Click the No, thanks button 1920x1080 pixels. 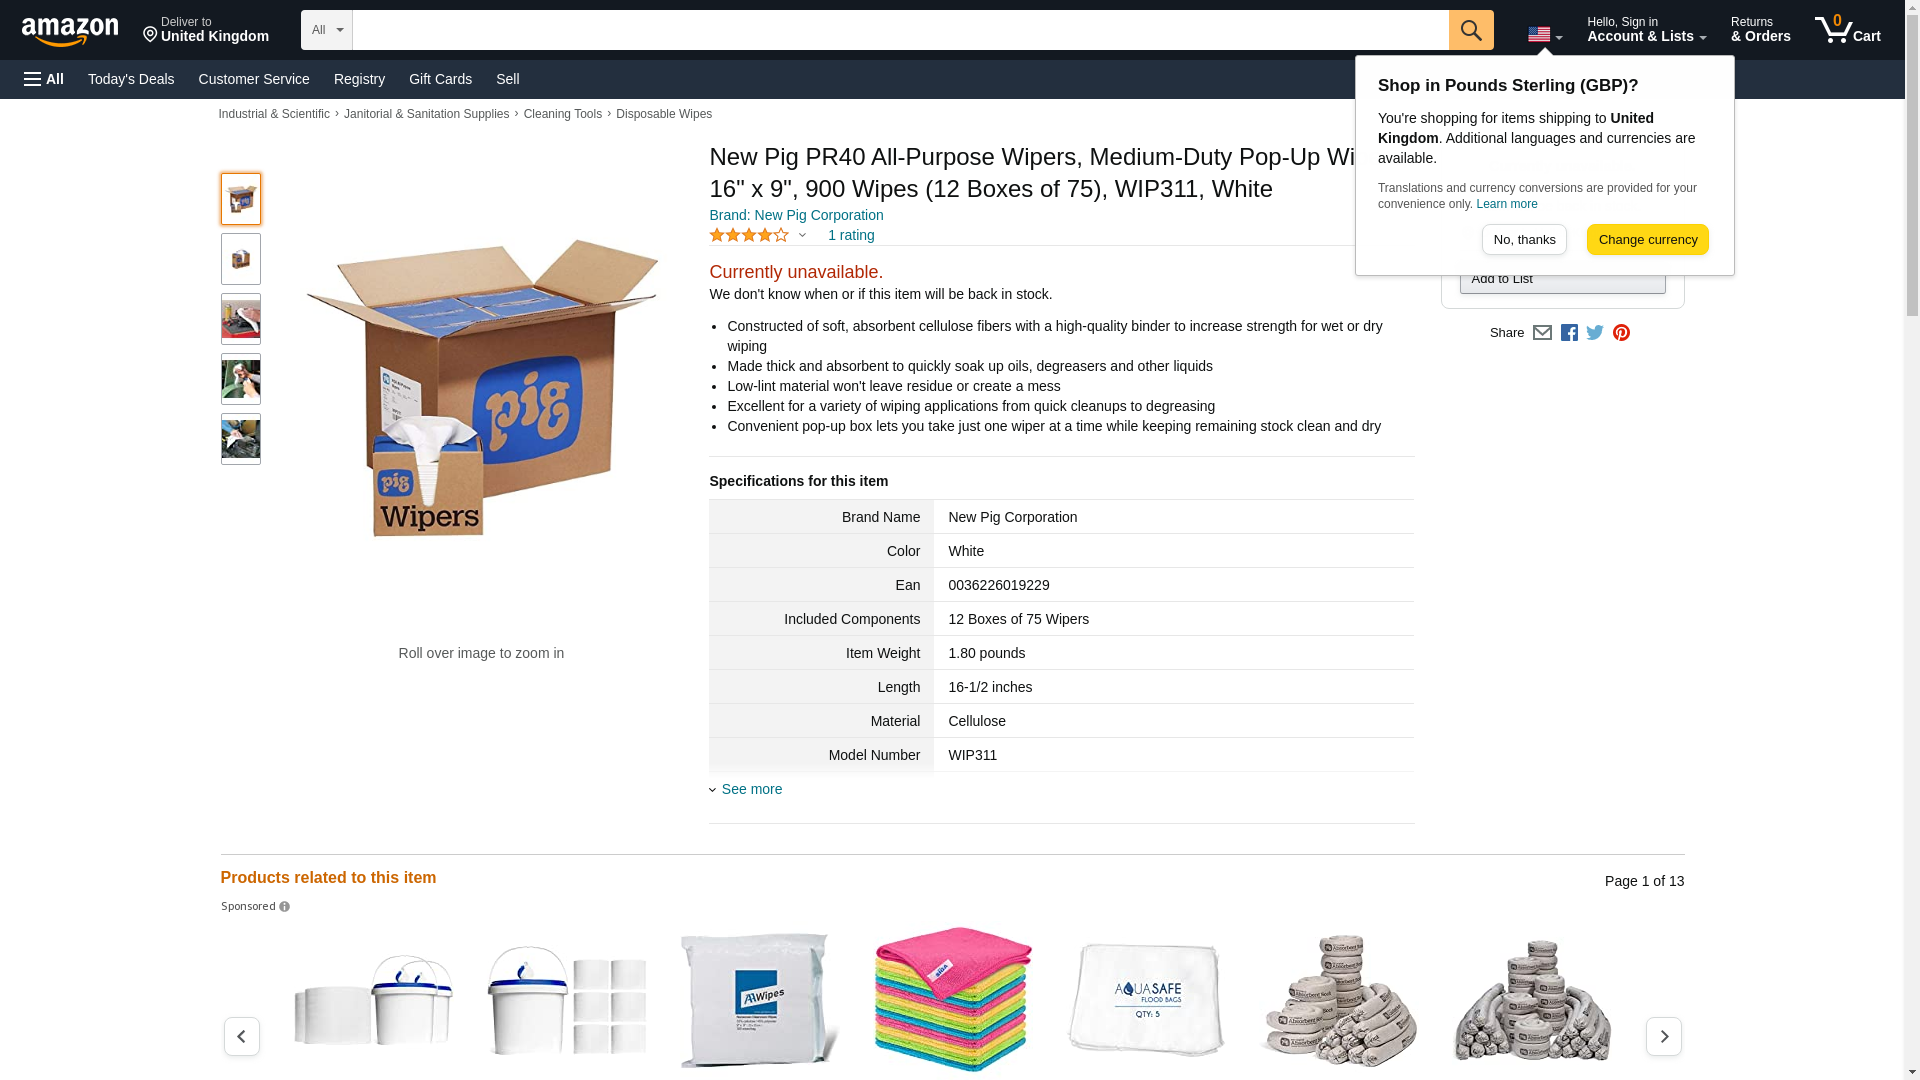click(1524, 239)
